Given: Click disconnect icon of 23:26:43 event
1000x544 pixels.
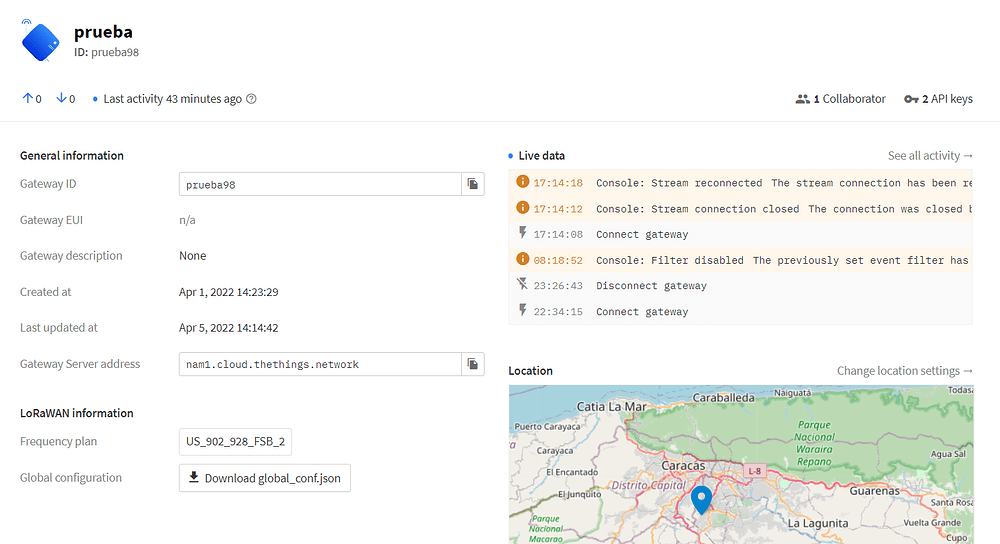Looking at the screenshot, I should coord(522,284).
